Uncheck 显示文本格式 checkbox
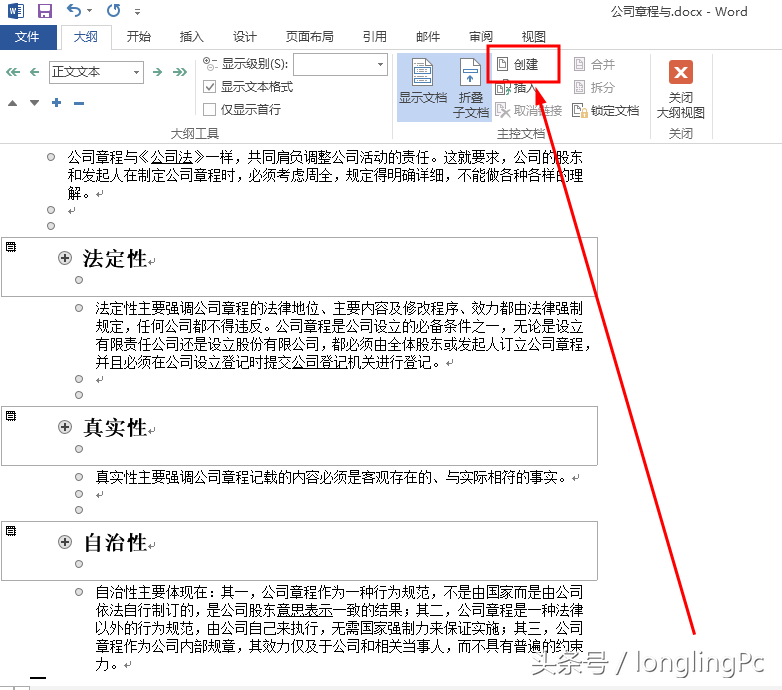 click(x=209, y=87)
